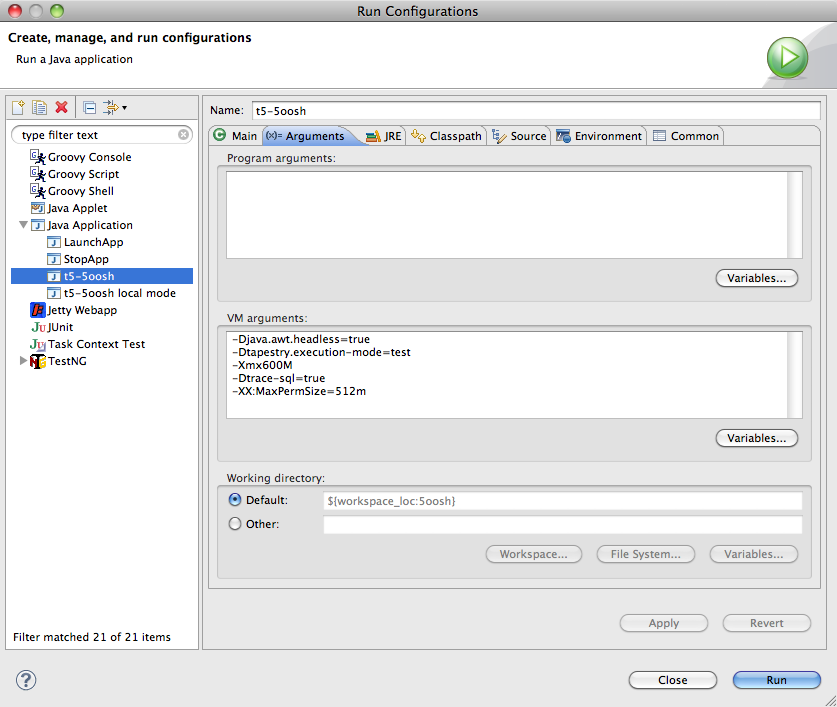Collapse all configurations in the tree
The image size is (837, 707).
coord(89,107)
